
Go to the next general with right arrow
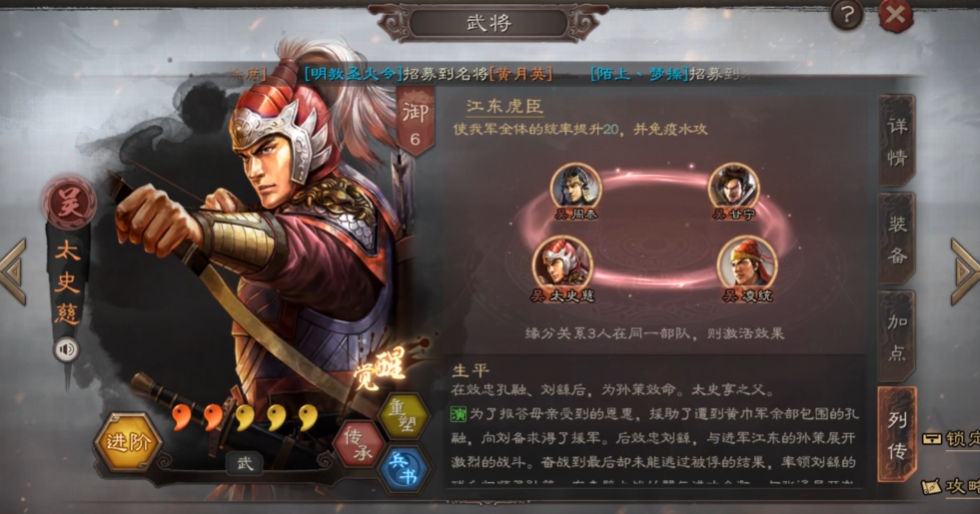[x=965, y=271]
